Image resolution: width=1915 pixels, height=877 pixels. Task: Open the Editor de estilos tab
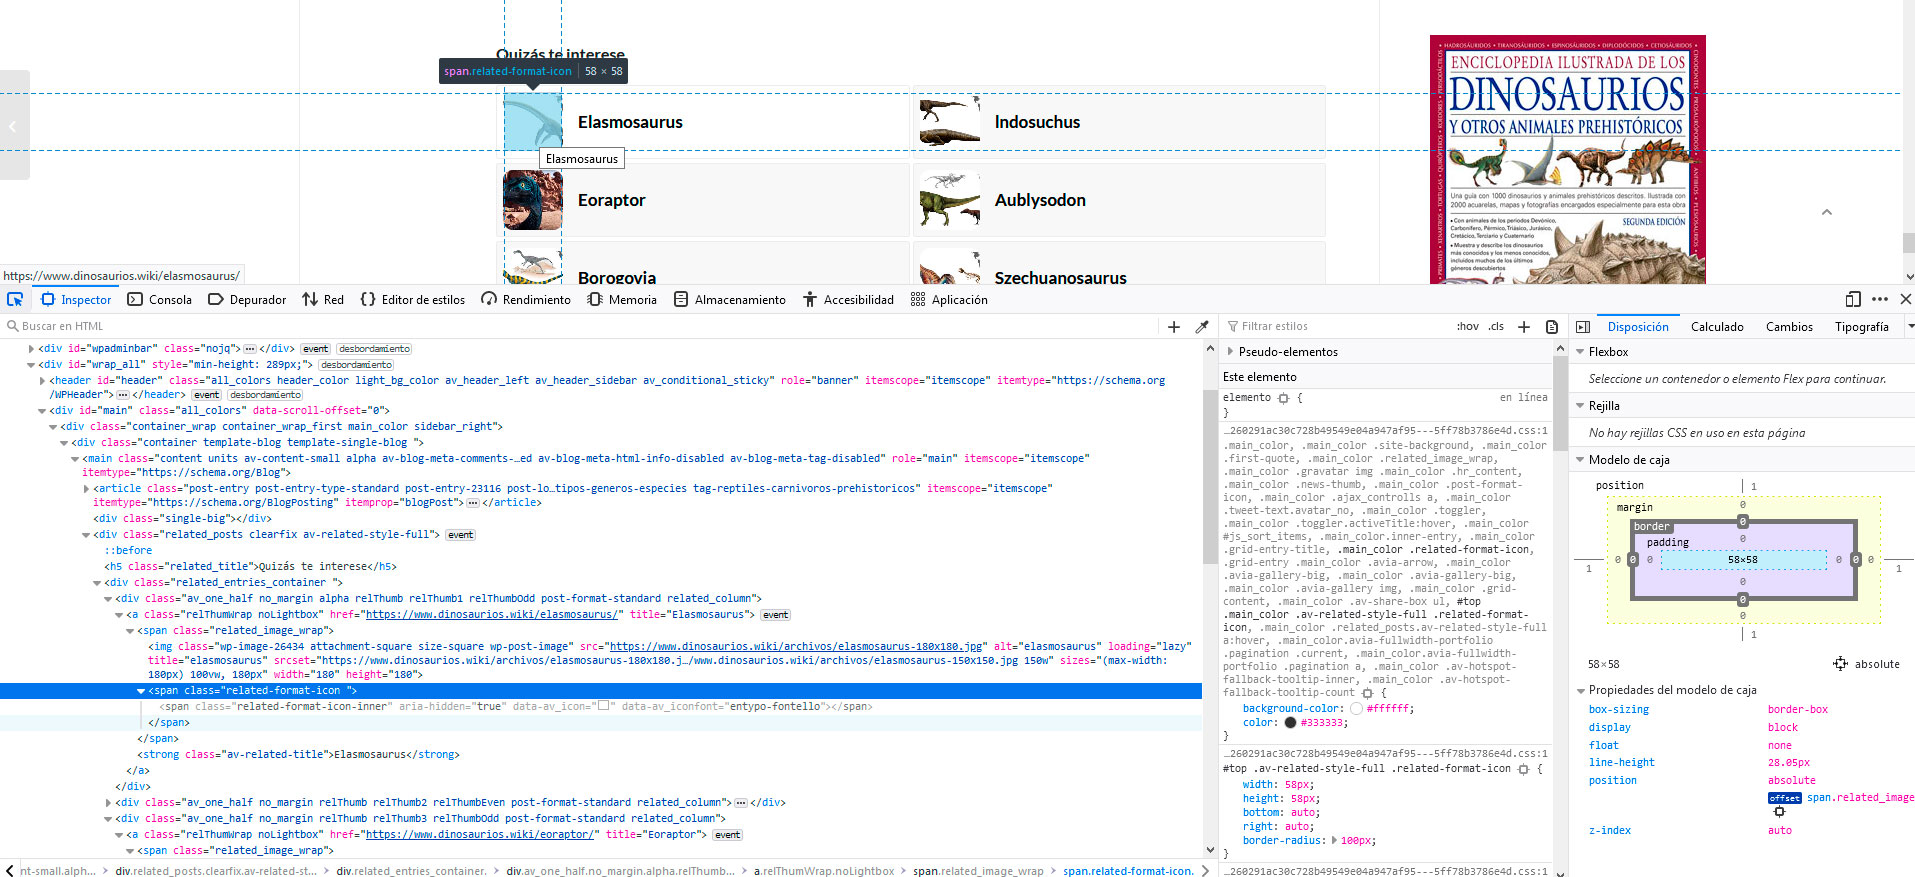click(x=413, y=299)
